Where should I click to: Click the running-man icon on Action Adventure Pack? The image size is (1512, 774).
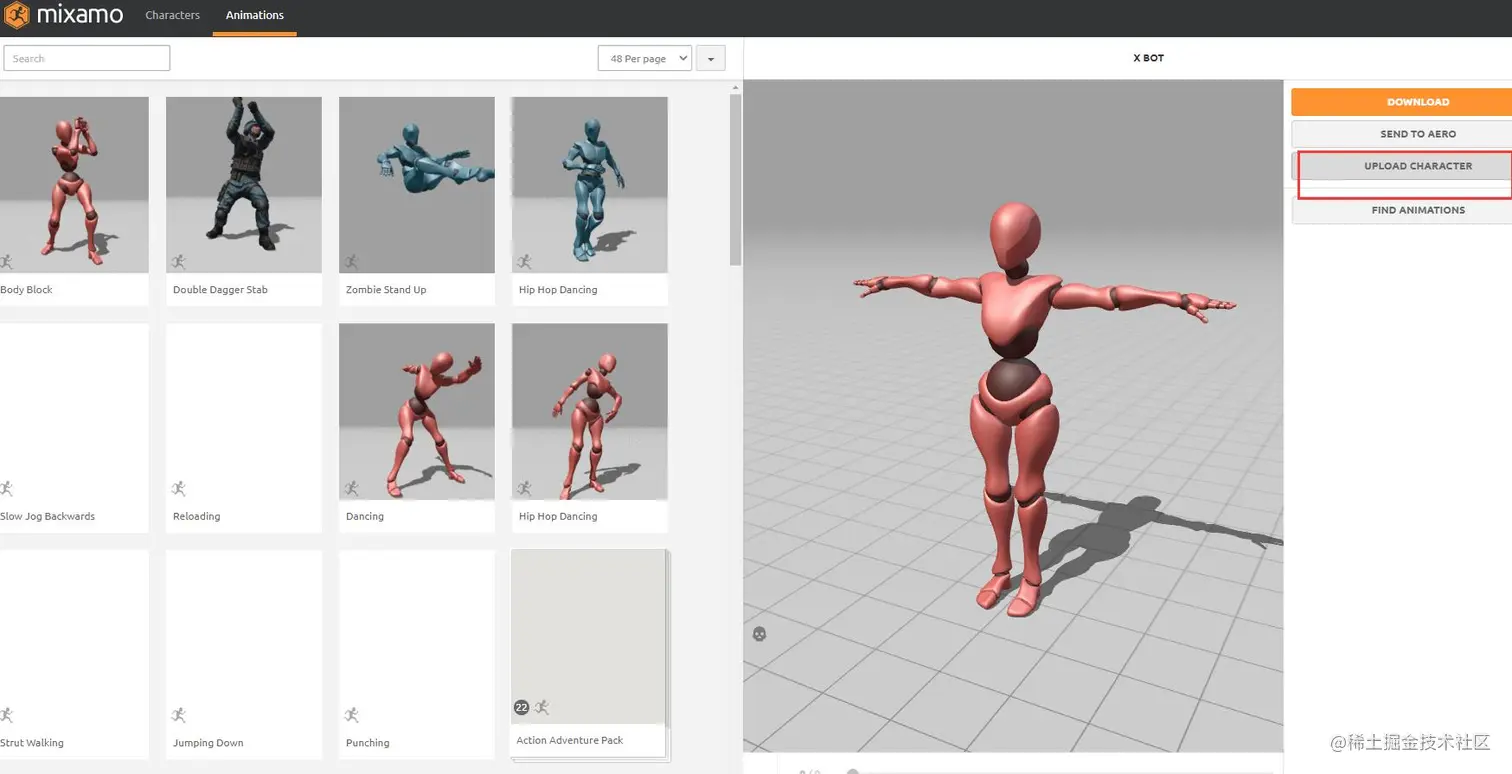(x=542, y=707)
